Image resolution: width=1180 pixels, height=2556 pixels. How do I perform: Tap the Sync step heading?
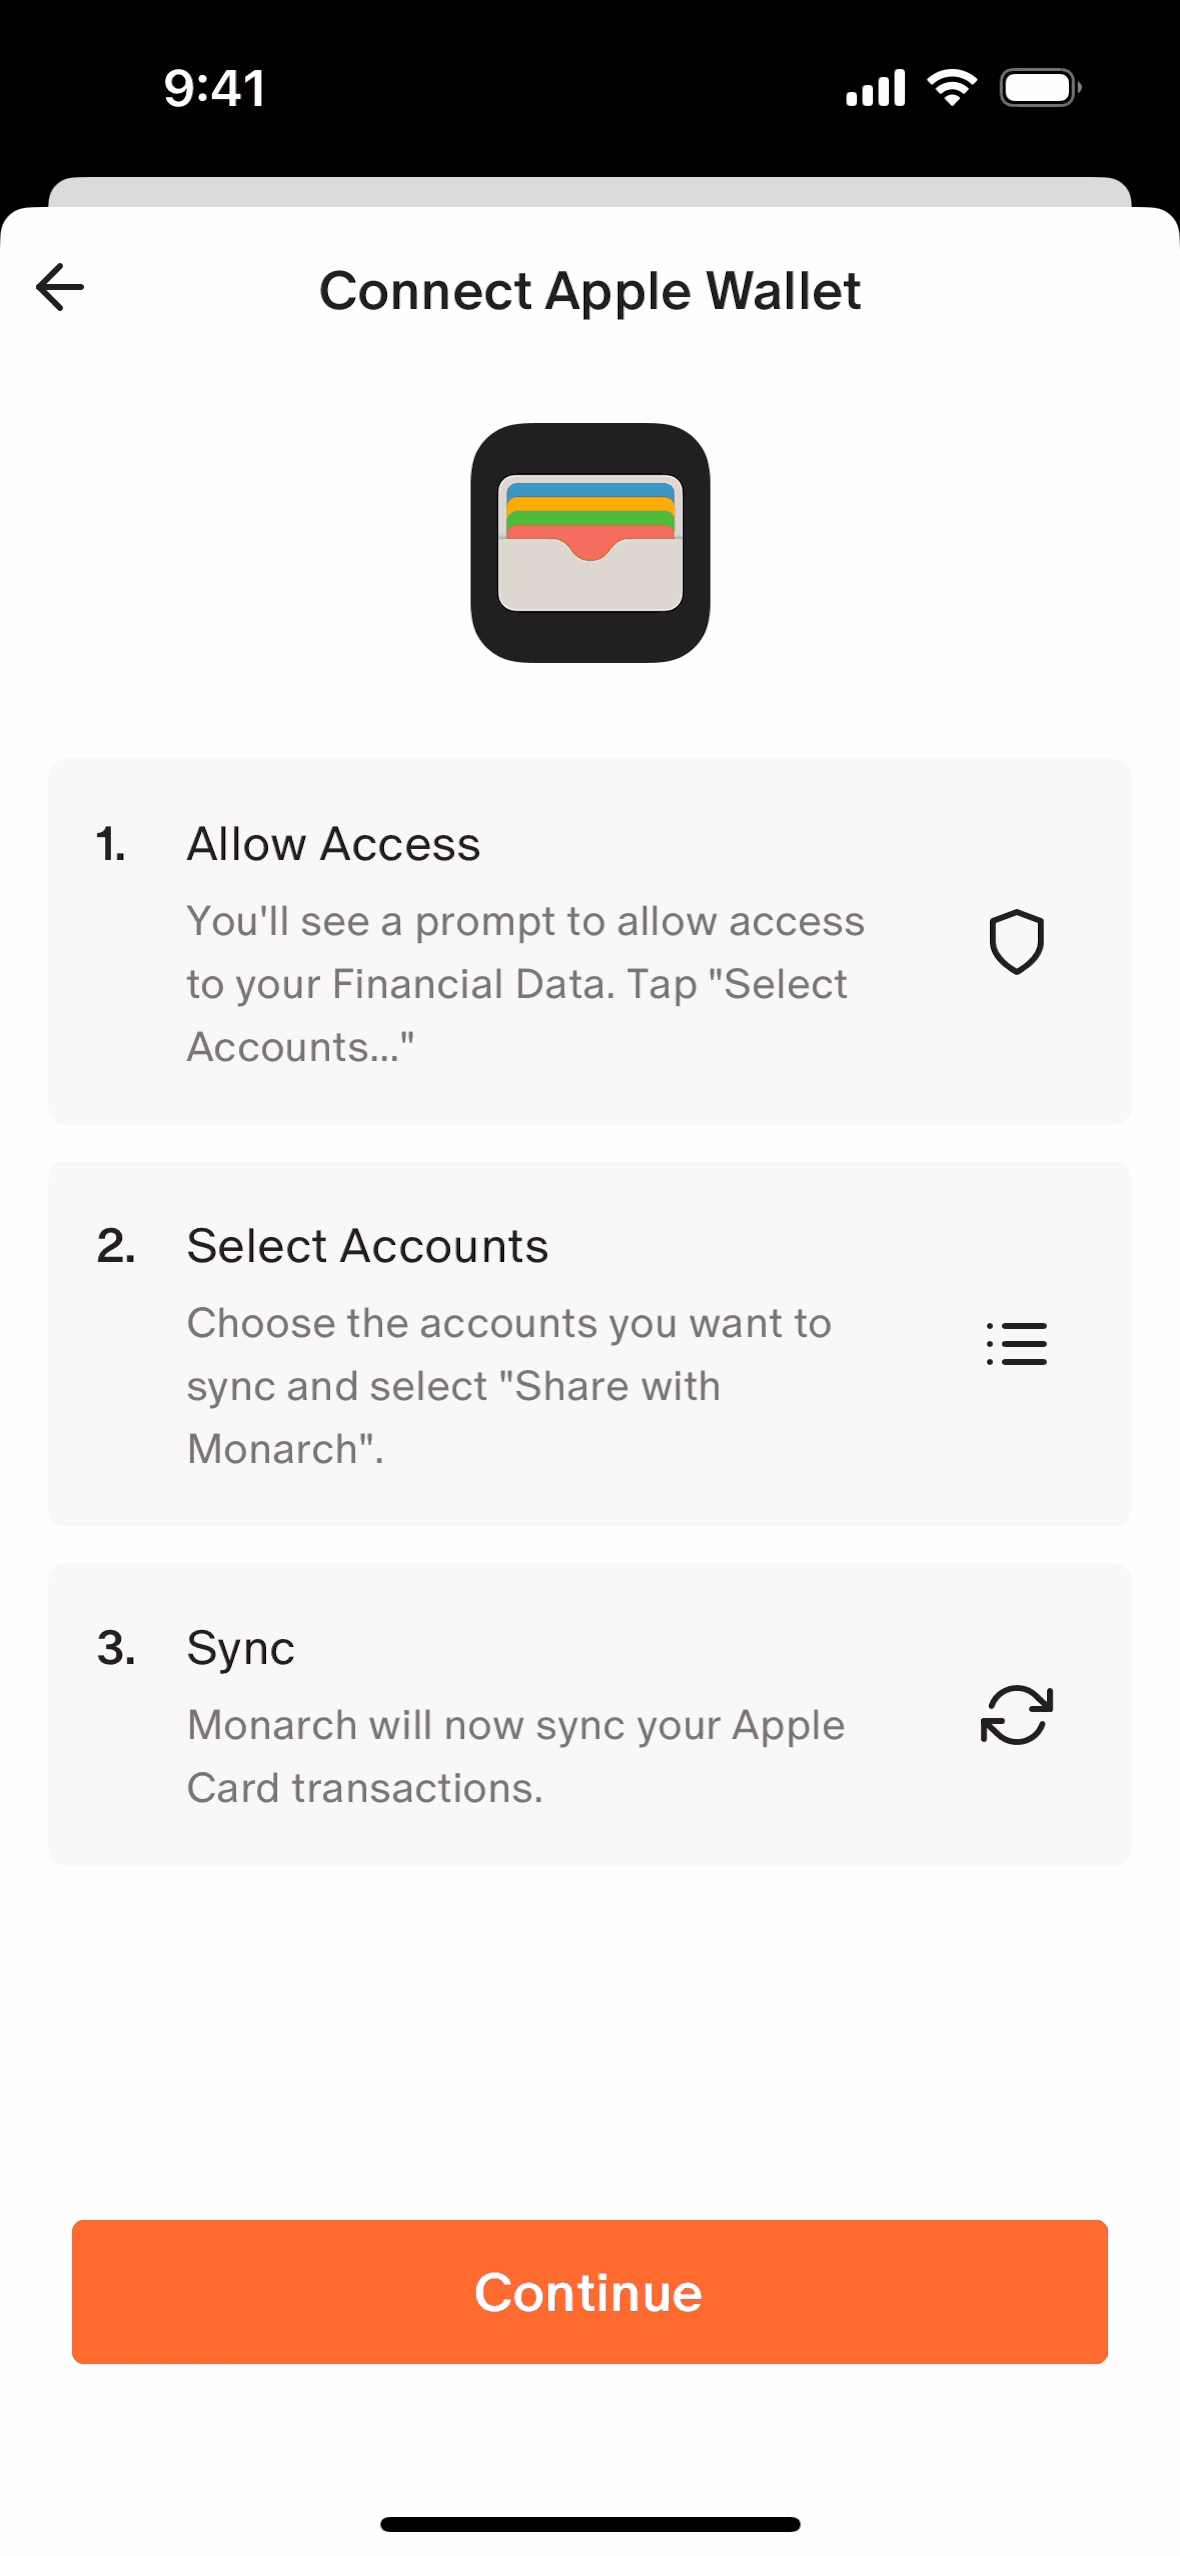tap(240, 1648)
